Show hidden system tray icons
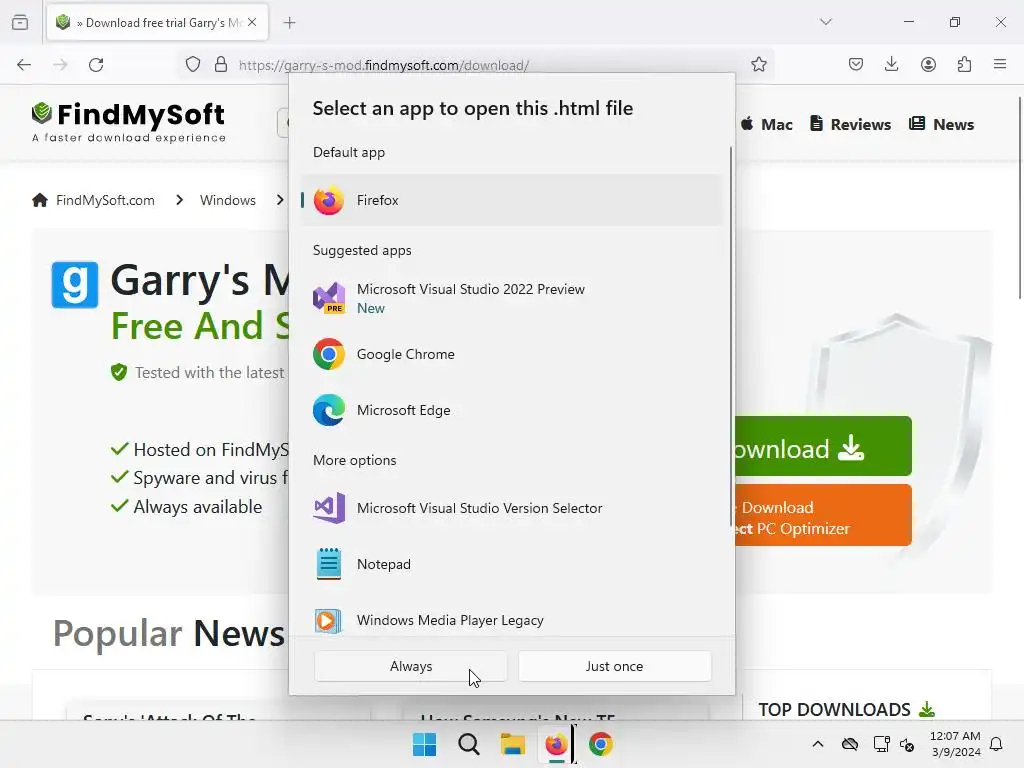This screenshot has width=1024, height=768. (x=818, y=744)
